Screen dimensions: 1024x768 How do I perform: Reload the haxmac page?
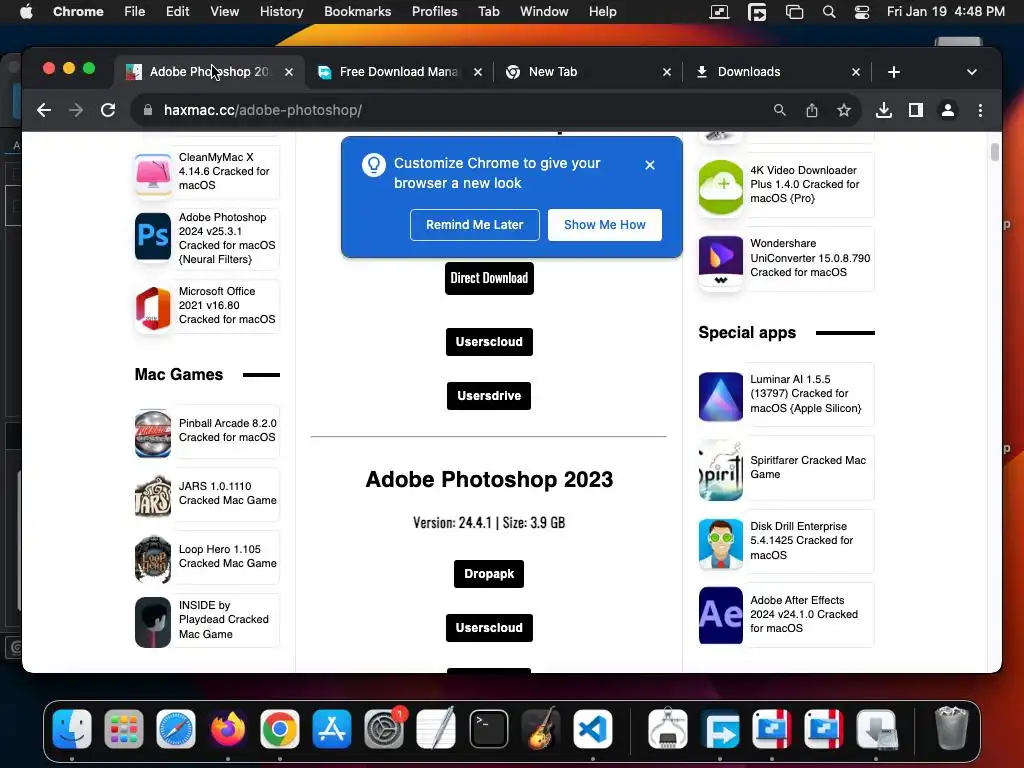(108, 110)
